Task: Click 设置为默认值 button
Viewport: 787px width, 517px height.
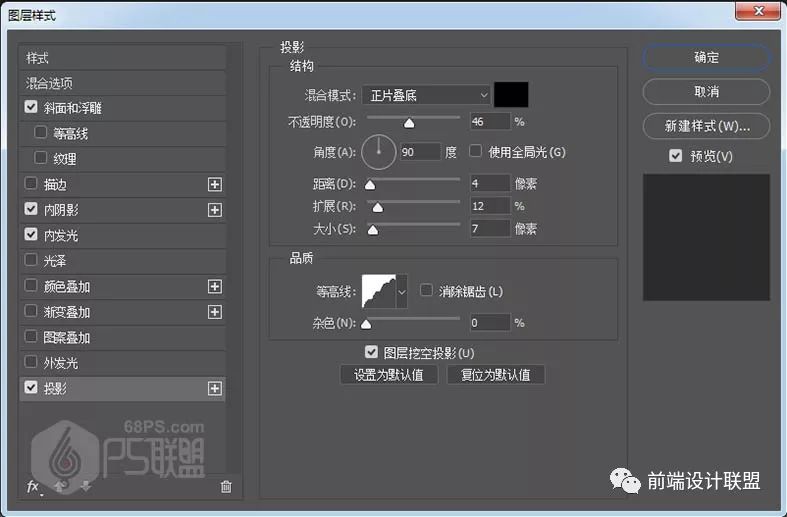Action: (x=389, y=375)
